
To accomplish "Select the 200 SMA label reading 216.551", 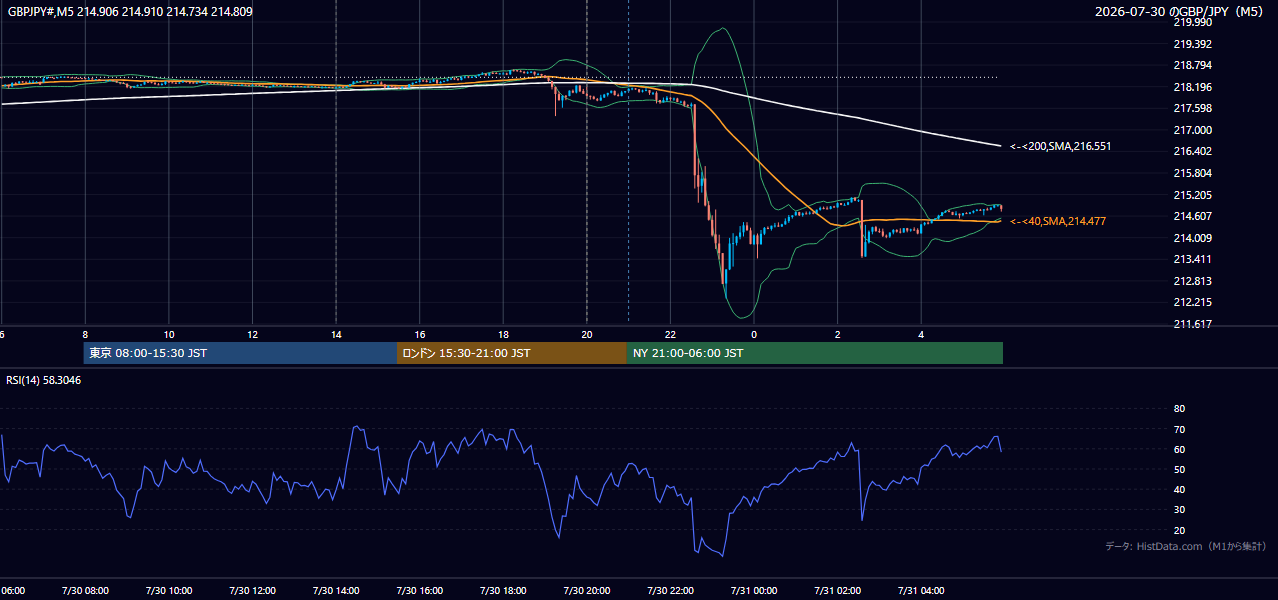I will click(x=1061, y=146).
